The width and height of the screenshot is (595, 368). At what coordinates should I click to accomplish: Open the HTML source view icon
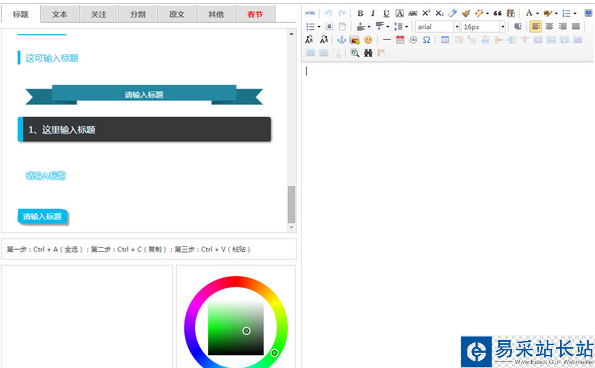(310, 13)
